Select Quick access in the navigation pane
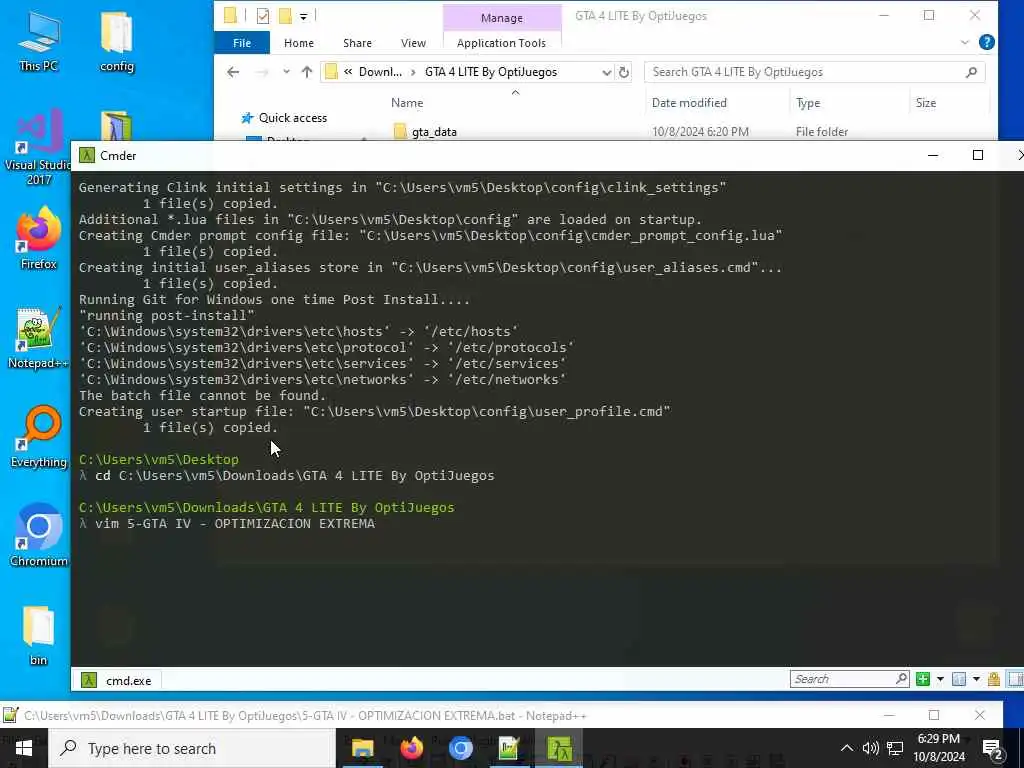This screenshot has width=1024, height=768. point(293,118)
